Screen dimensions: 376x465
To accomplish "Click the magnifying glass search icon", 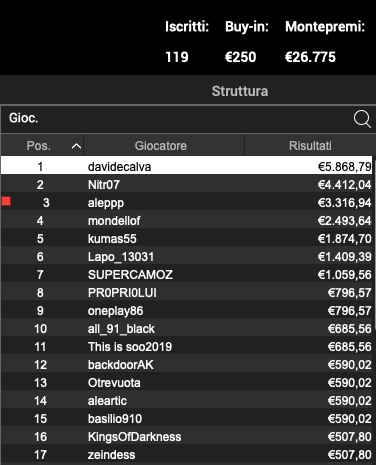I will [x=362, y=119].
